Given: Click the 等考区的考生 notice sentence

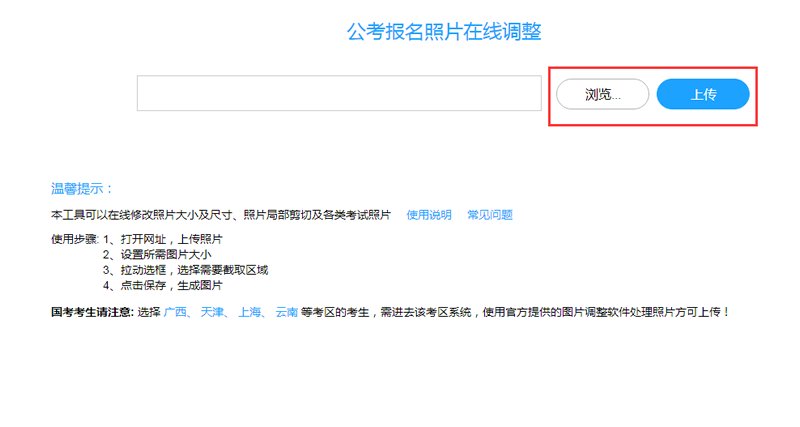Looking at the screenshot, I should 336,312.
